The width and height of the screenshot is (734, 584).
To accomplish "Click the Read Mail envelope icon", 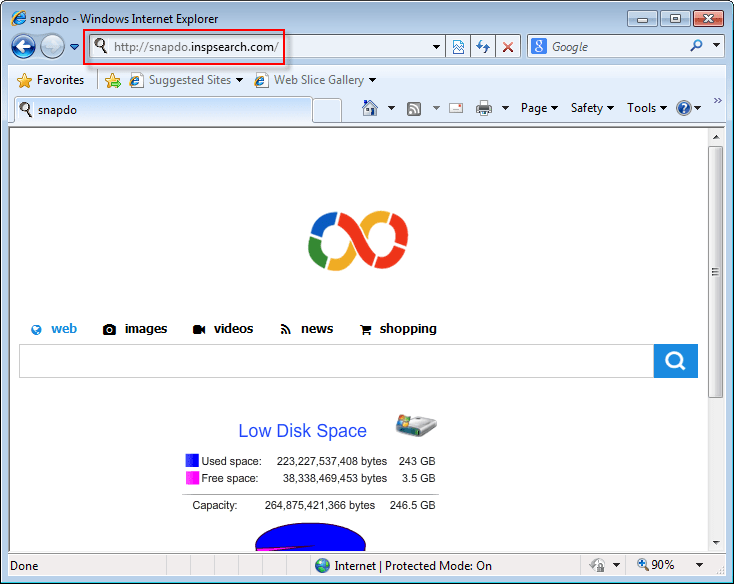I will click(x=456, y=109).
